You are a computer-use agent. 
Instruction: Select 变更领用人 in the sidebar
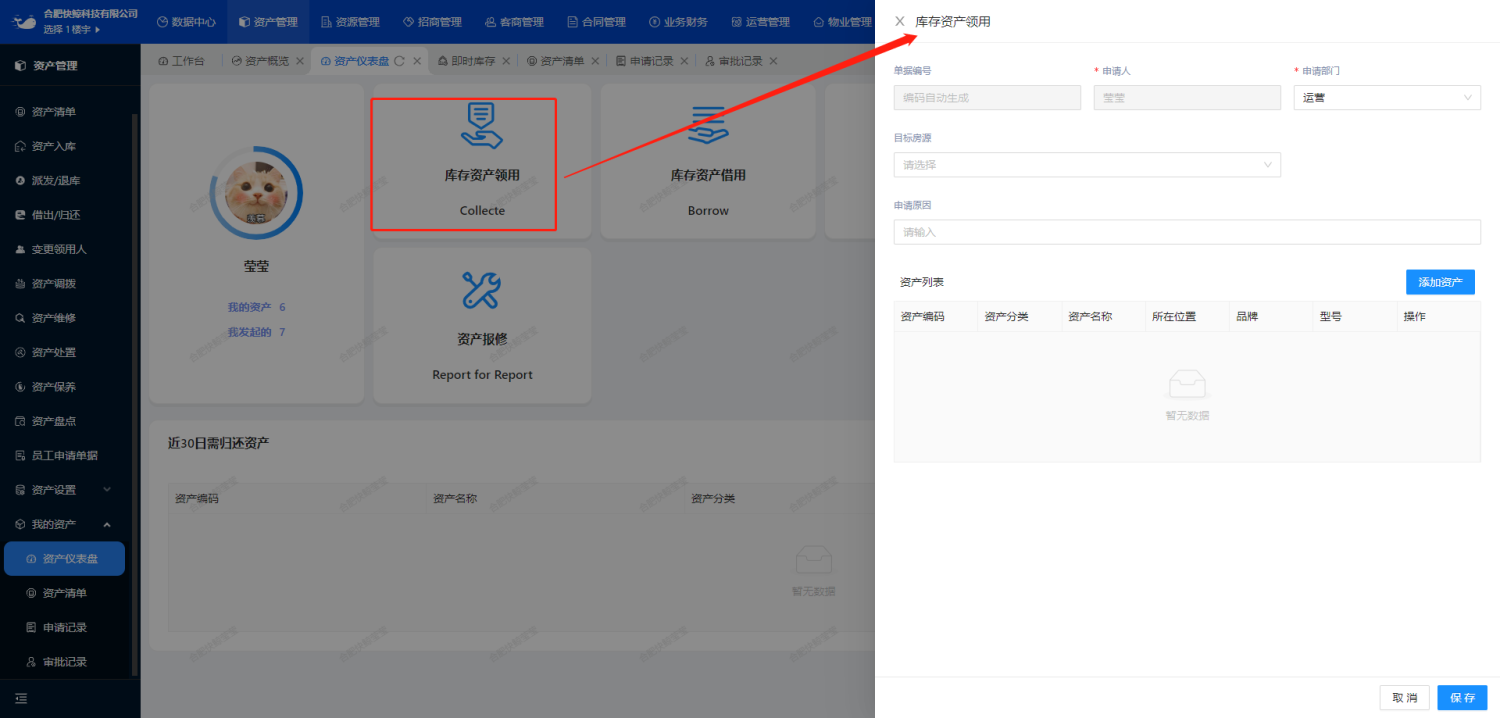[x=59, y=249]
